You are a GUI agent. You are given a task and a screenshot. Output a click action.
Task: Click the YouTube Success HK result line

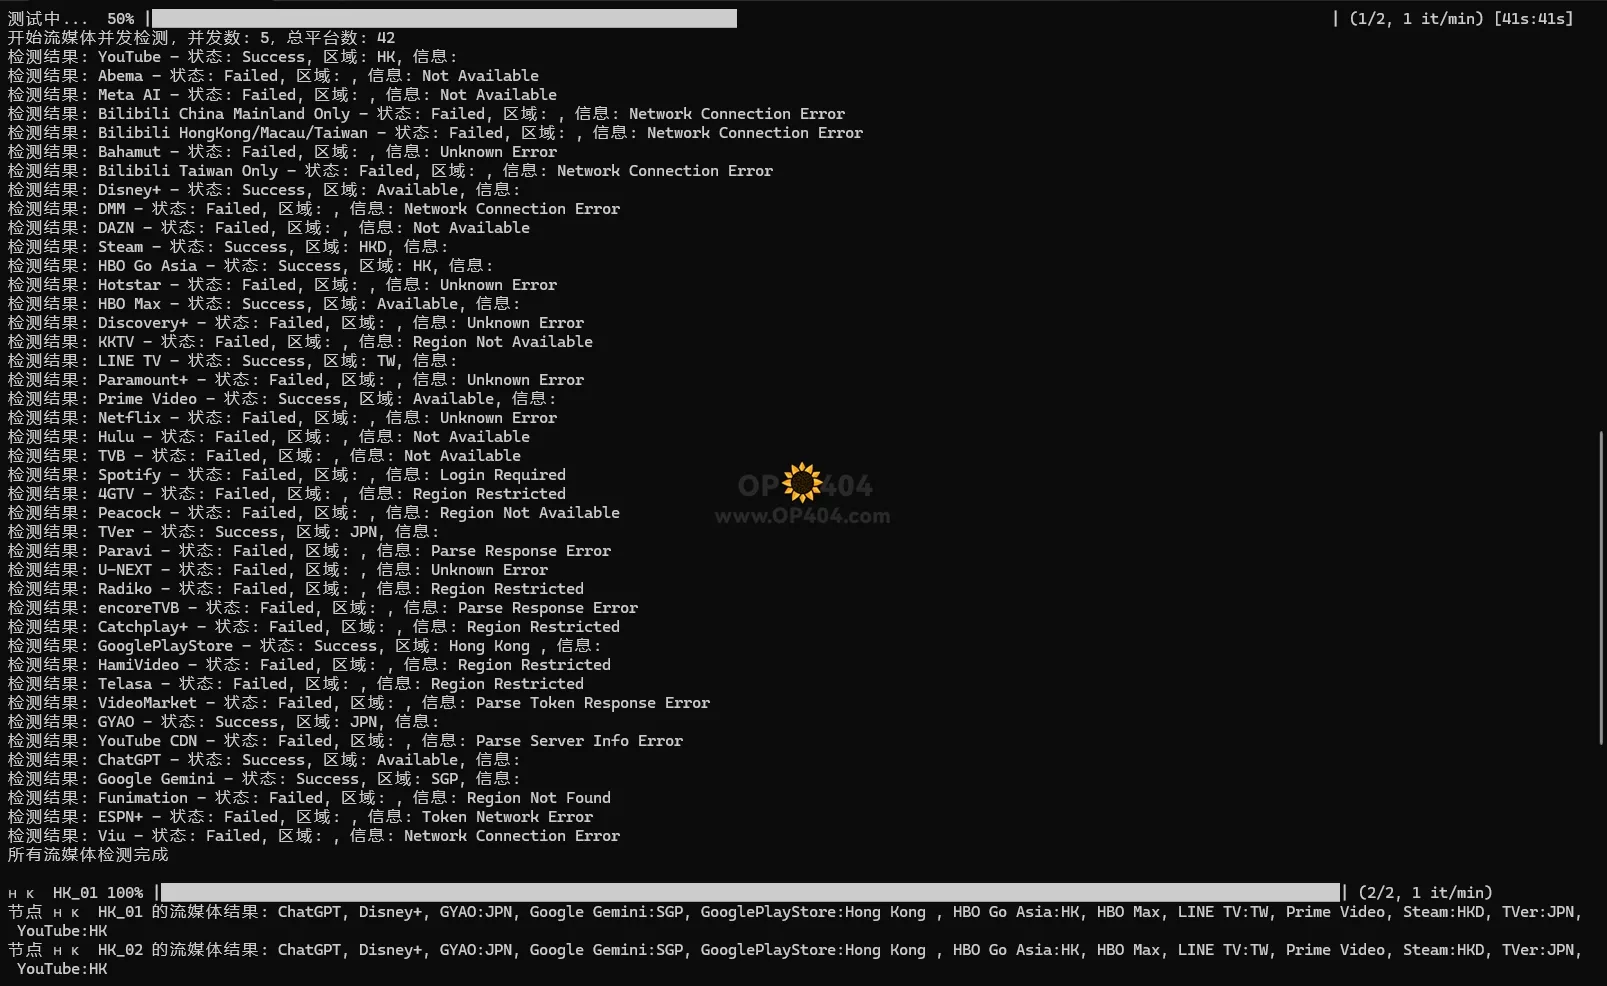click(x=233, y=57)
